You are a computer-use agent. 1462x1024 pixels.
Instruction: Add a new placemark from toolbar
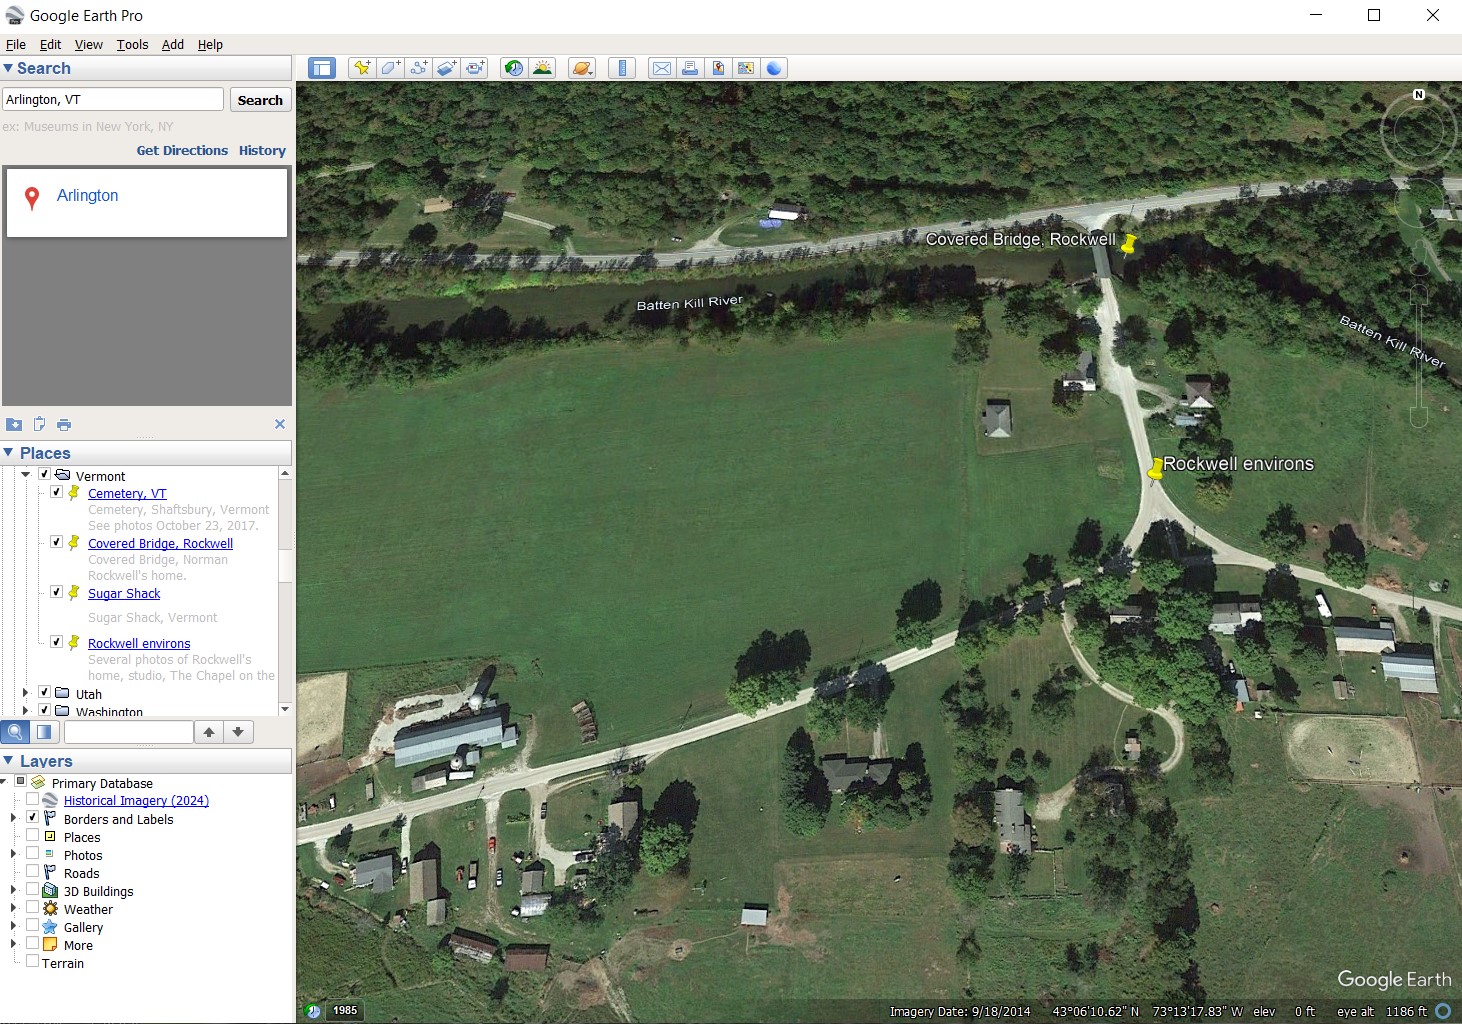pyautogui.click(x=362, y=68)
